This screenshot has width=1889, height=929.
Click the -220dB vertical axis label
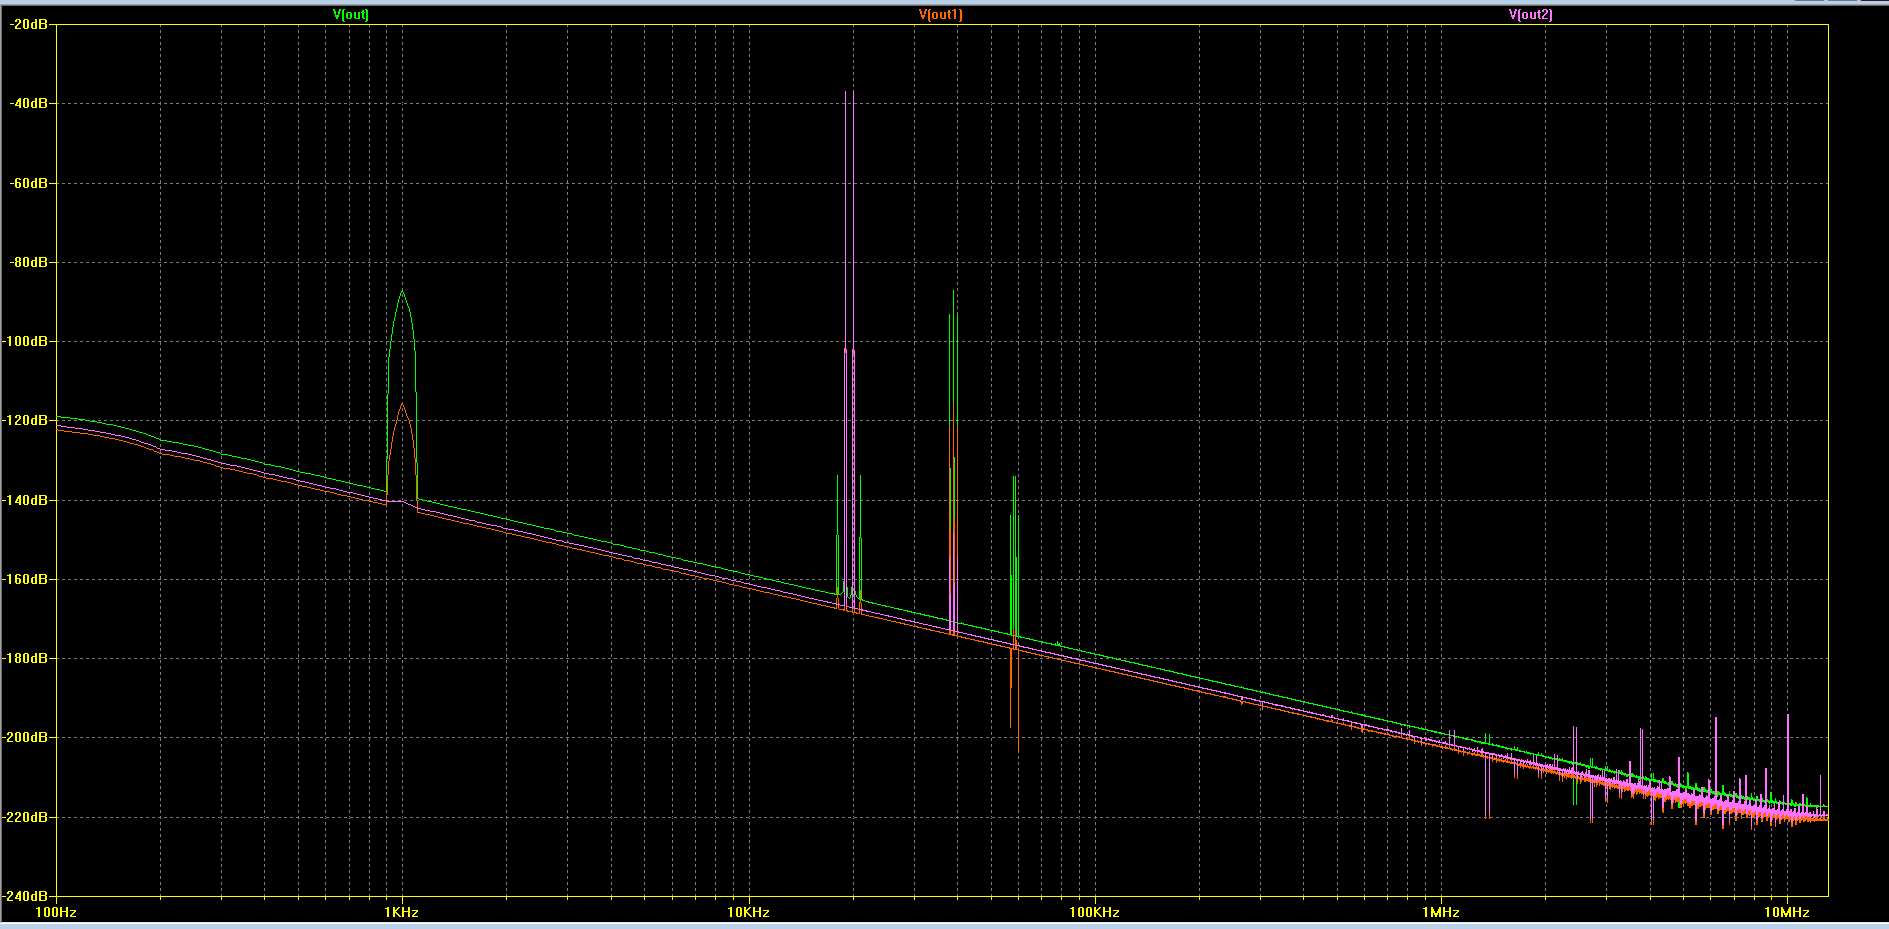(x=25, y=817)
